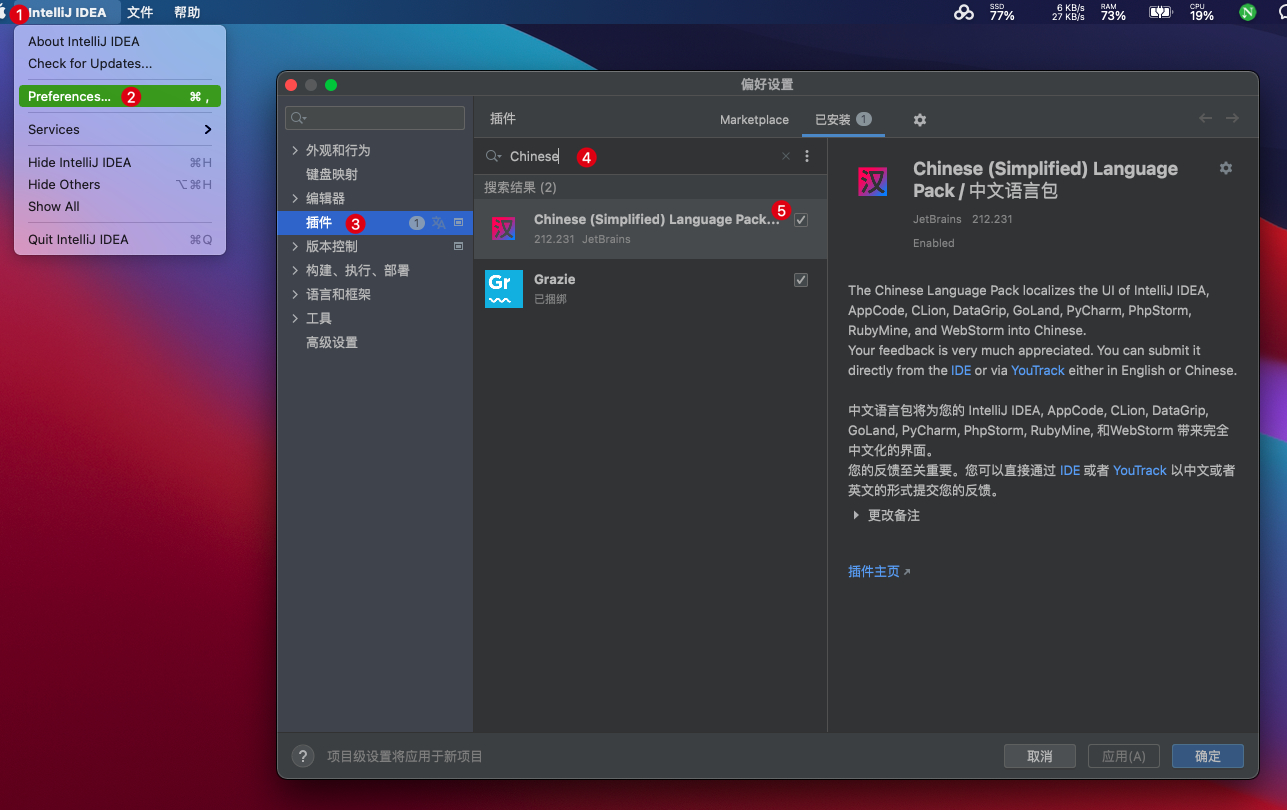Image resolution: width=1287 pixels, height=810 pixels.
Task: Expand the 更改备注 disclosure triangle
Action: 856,516
